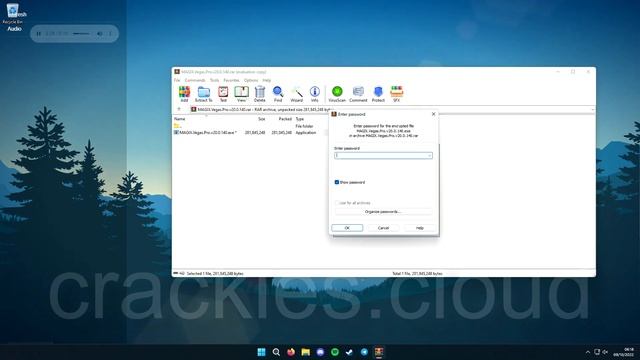640x360 pixels.
Task: Click Cancel in the Enter password dialog
Action: tap(383, 228)
